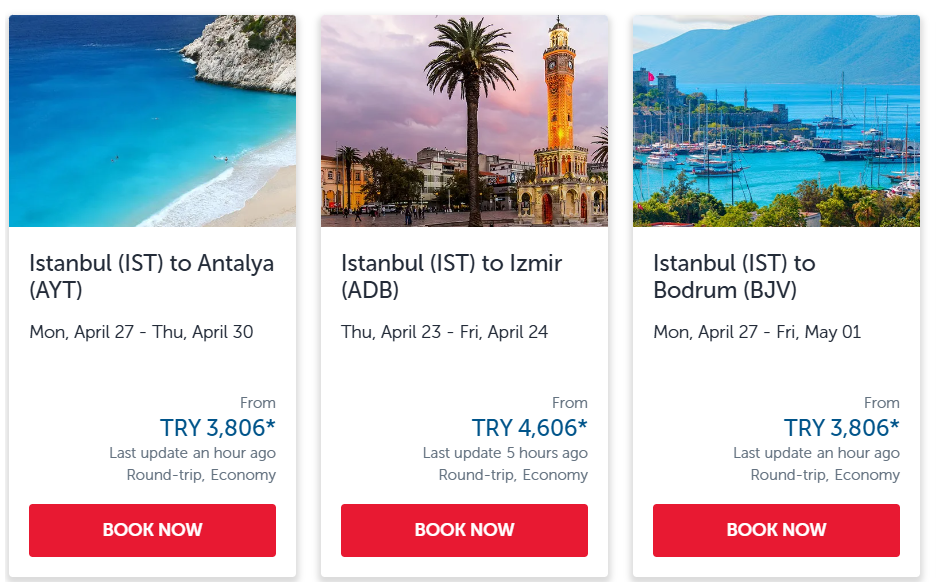Select the Bodrum fare price TRY 3,806
The image size is (936, 582).
pos(841,428)
